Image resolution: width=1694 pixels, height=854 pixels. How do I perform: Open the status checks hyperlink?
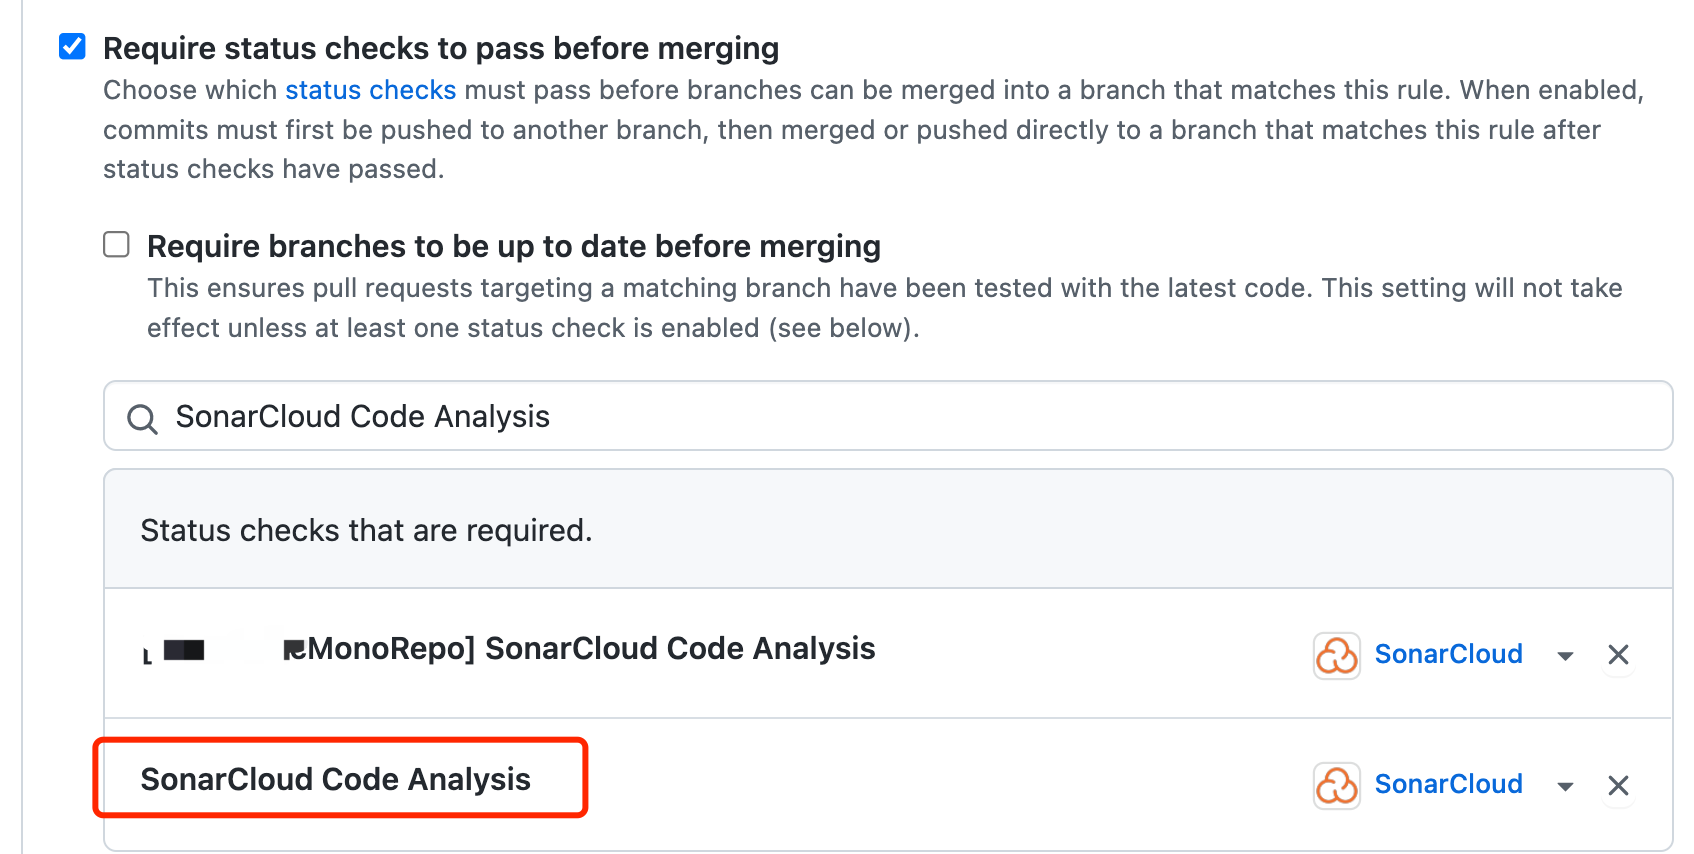click(370, 90)
